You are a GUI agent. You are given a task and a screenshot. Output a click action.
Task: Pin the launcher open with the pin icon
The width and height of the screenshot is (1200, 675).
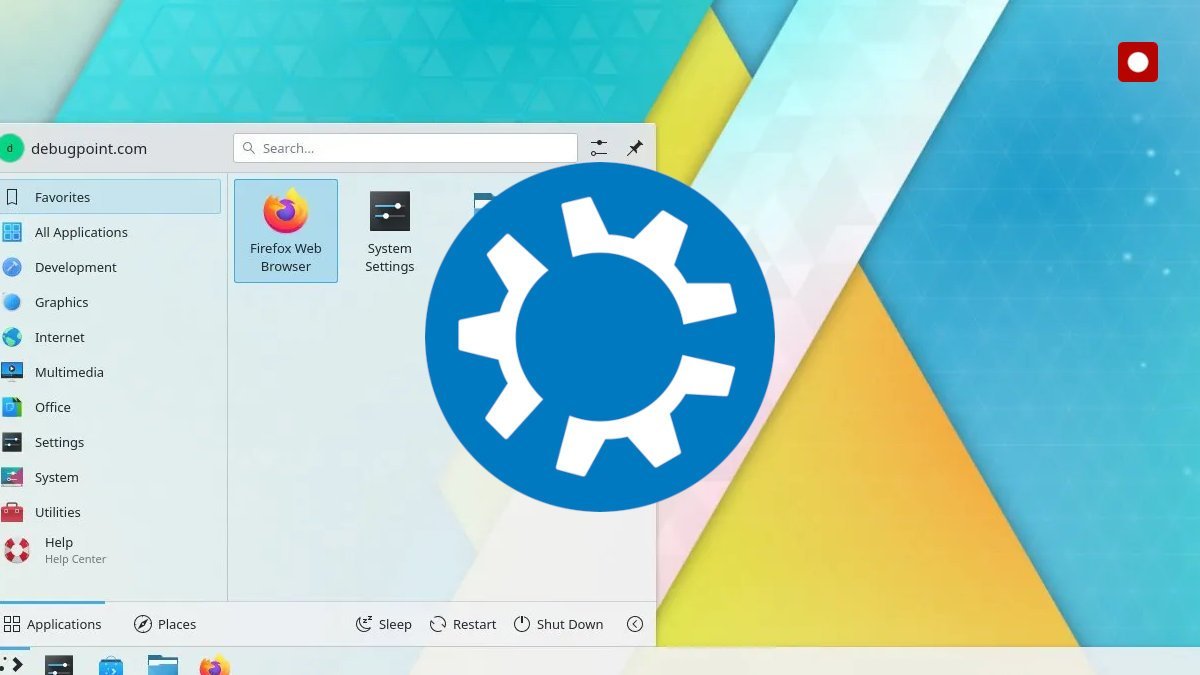click(x=635, y=147)
